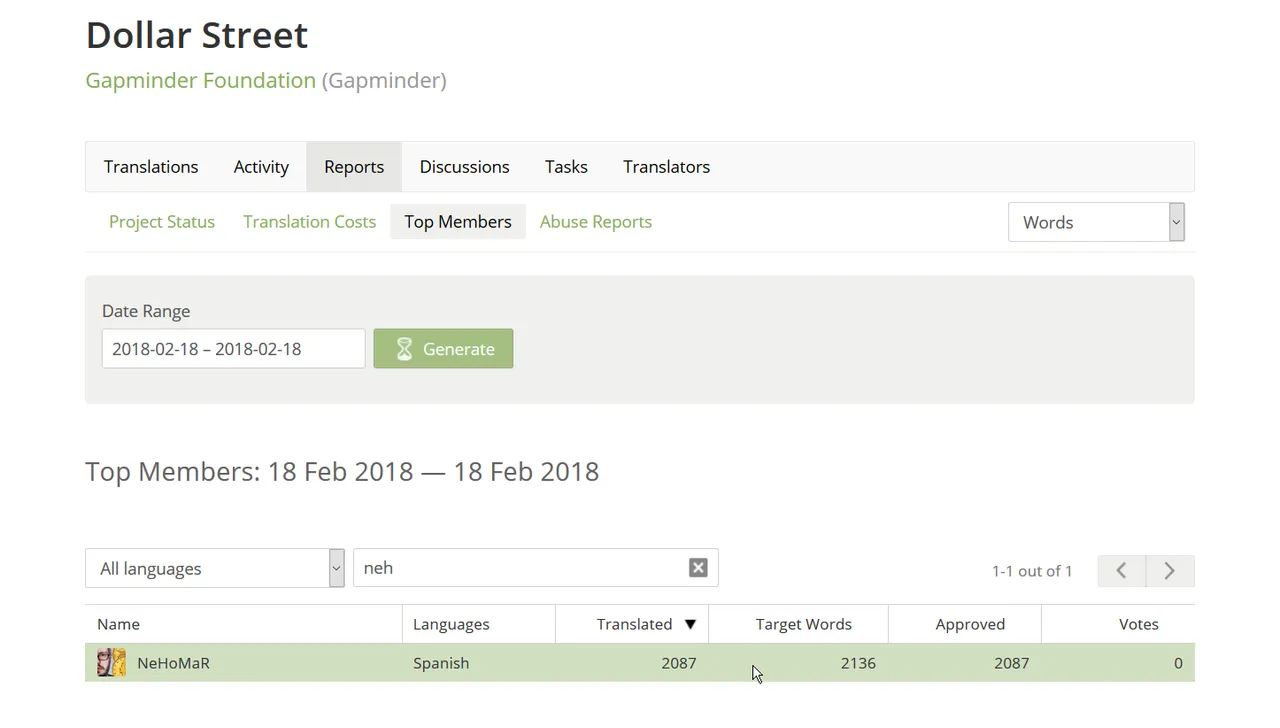The height and width of the screenshot is (728, 1280).
Task: Sort by the Translated column header
Action: [x=634, y=624]
